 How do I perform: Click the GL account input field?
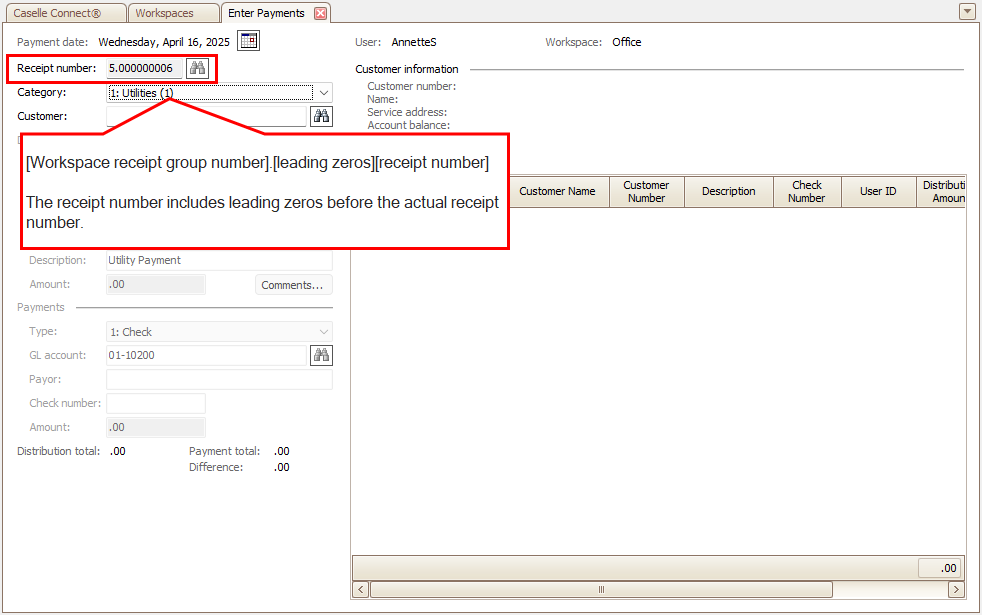(206, 355)
